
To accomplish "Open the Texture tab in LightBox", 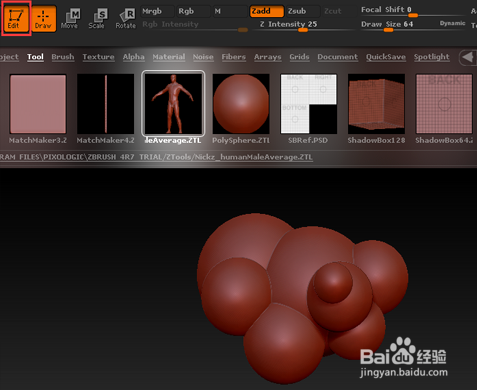I will [98, 57].
